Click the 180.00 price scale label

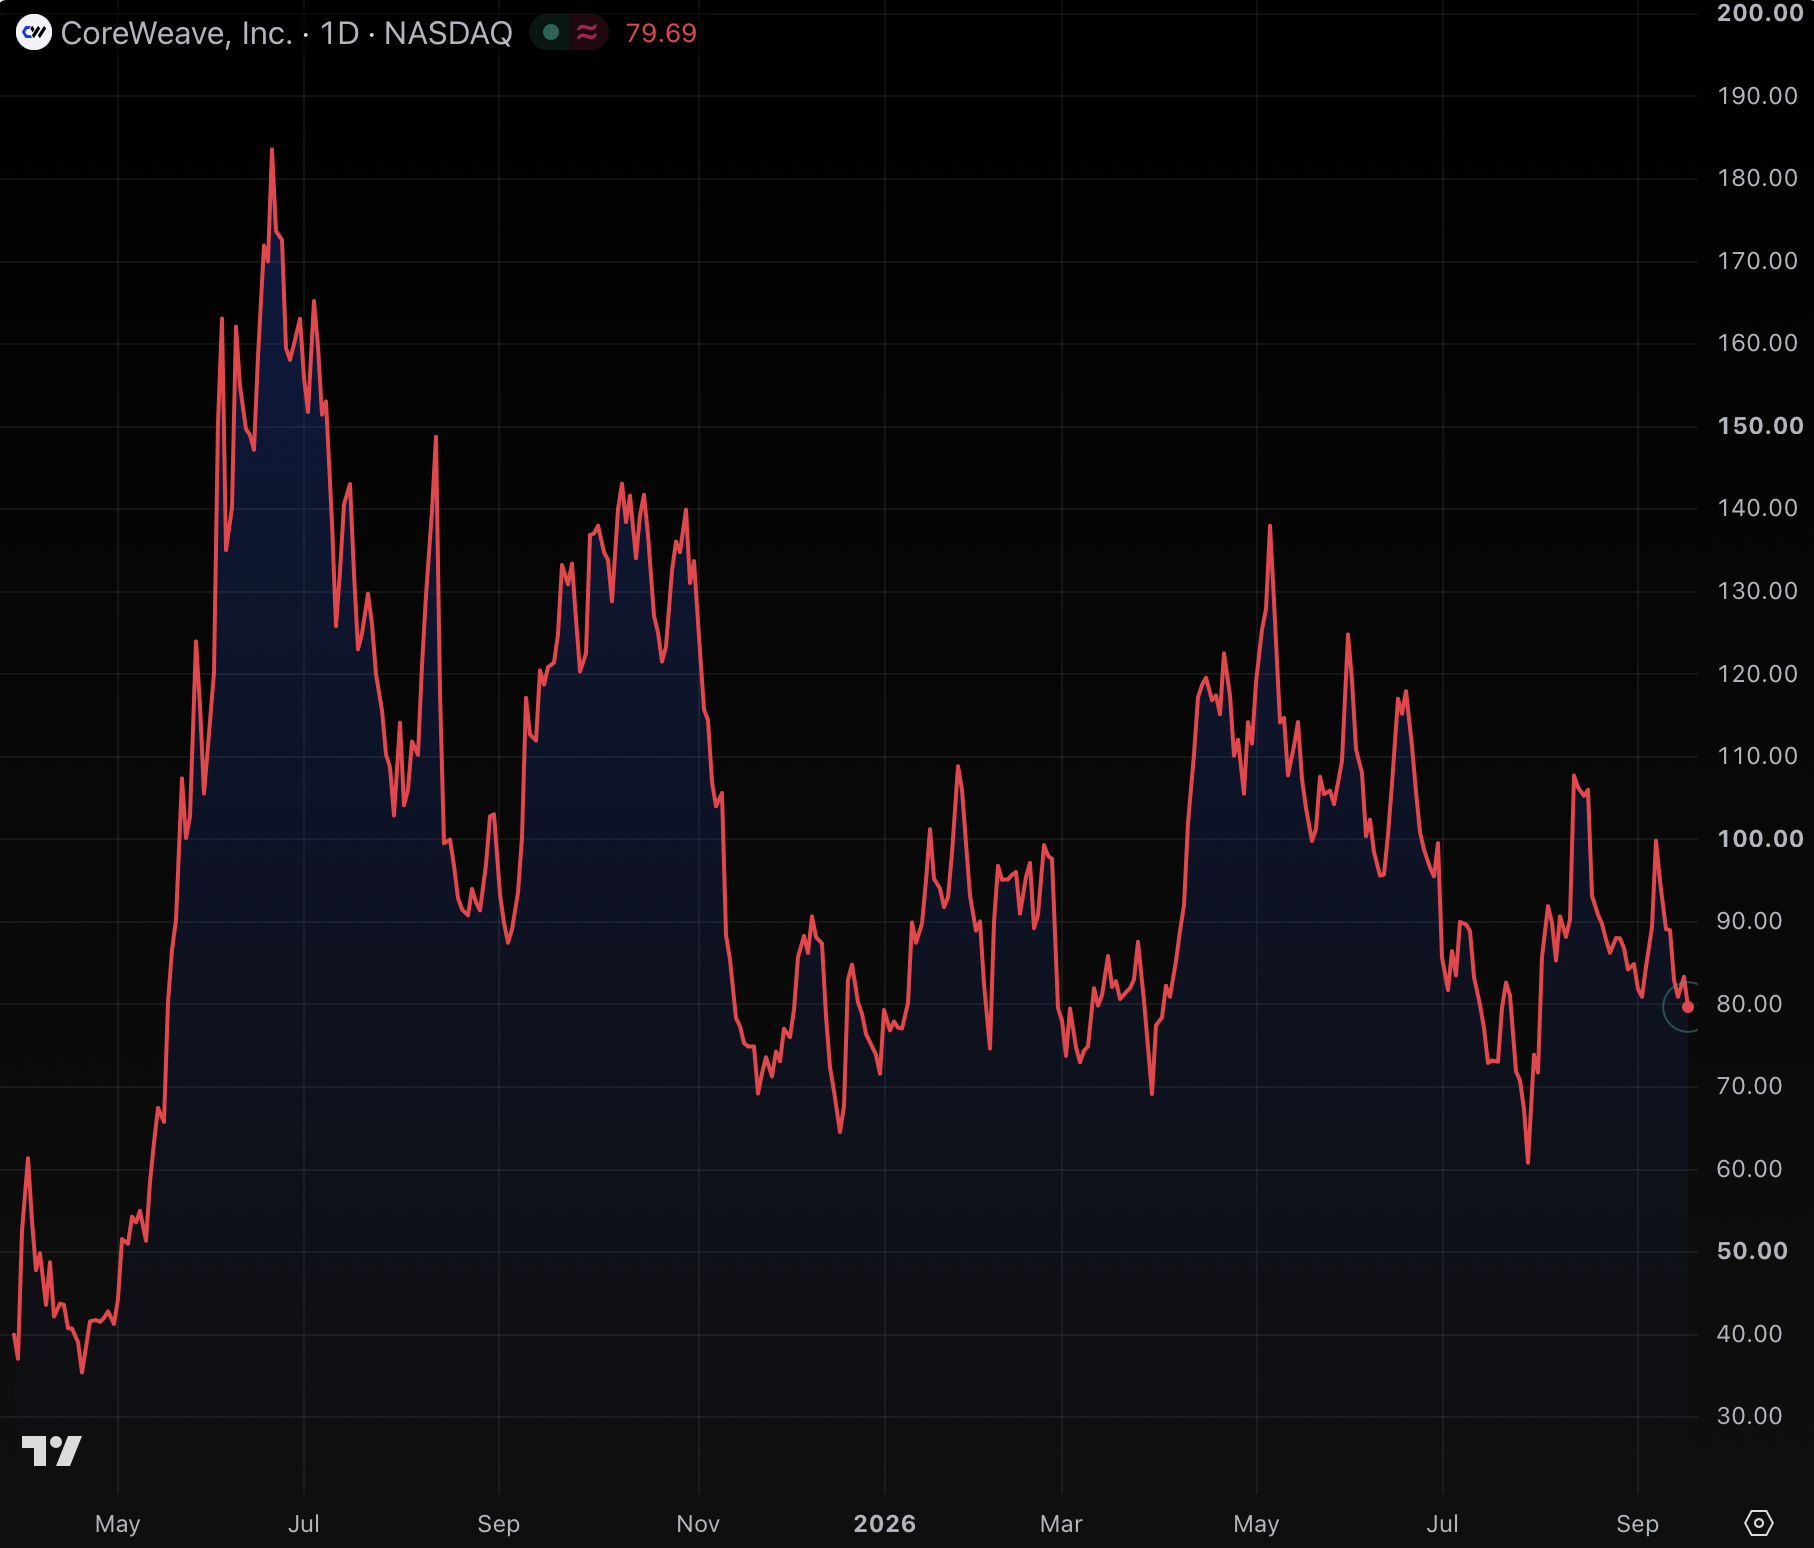tap(1758, 178)
